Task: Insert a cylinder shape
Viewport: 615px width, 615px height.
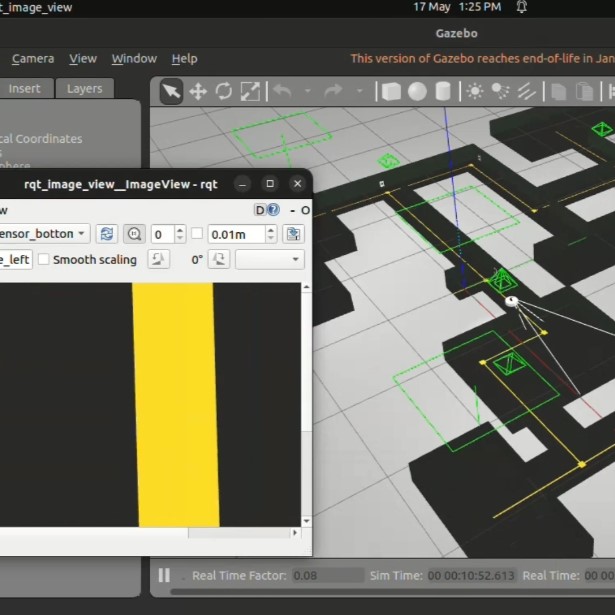Action: point(443,91)
